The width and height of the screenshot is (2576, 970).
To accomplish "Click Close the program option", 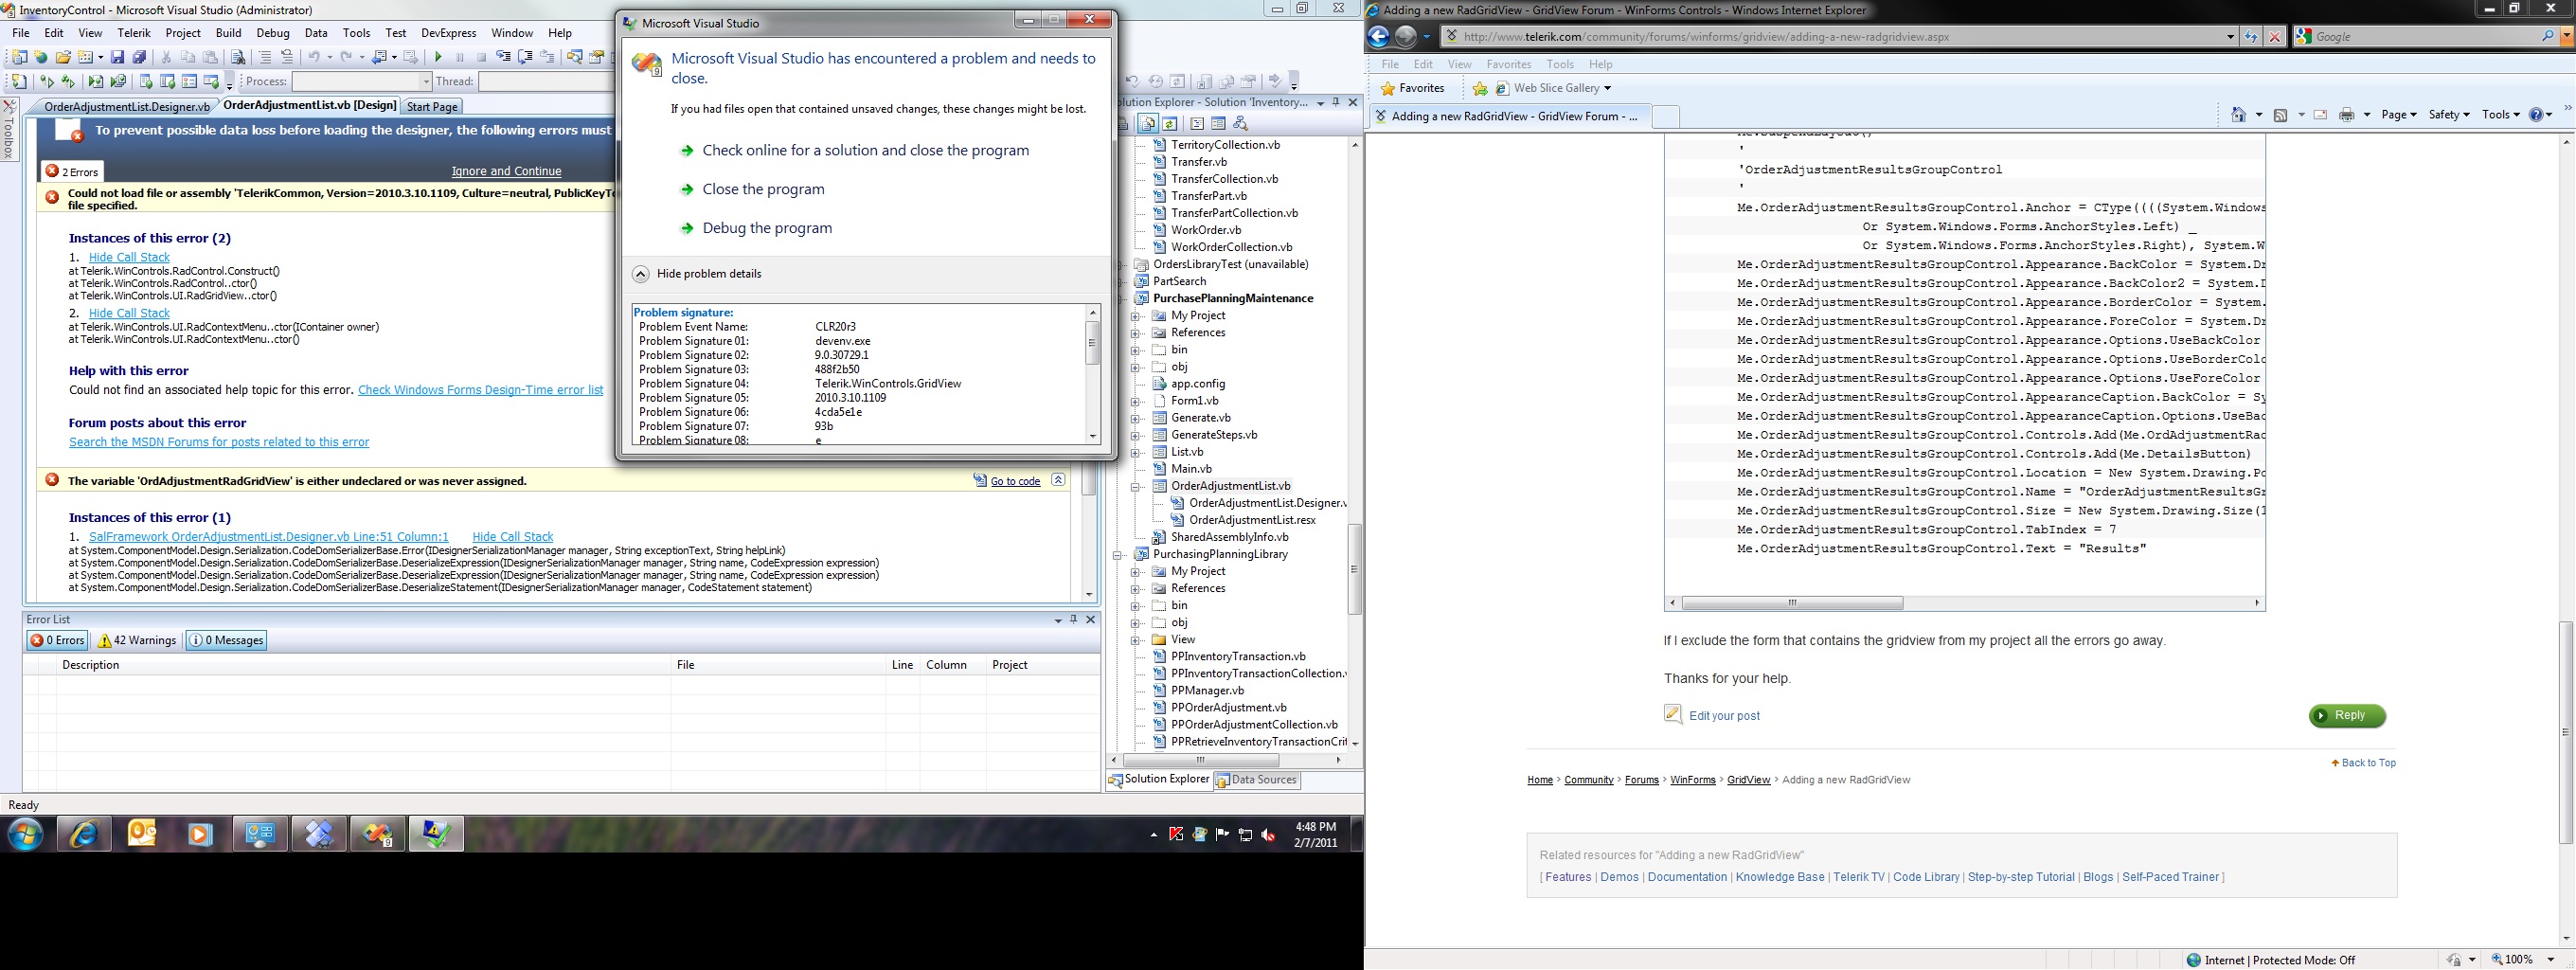I will click(x=764, y=190).
